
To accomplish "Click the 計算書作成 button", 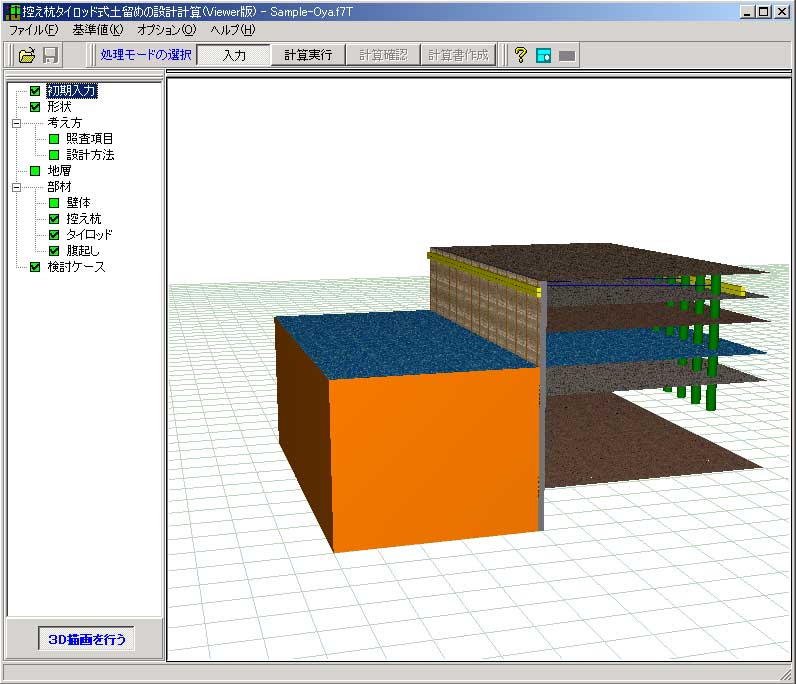I will pos(458,55).
